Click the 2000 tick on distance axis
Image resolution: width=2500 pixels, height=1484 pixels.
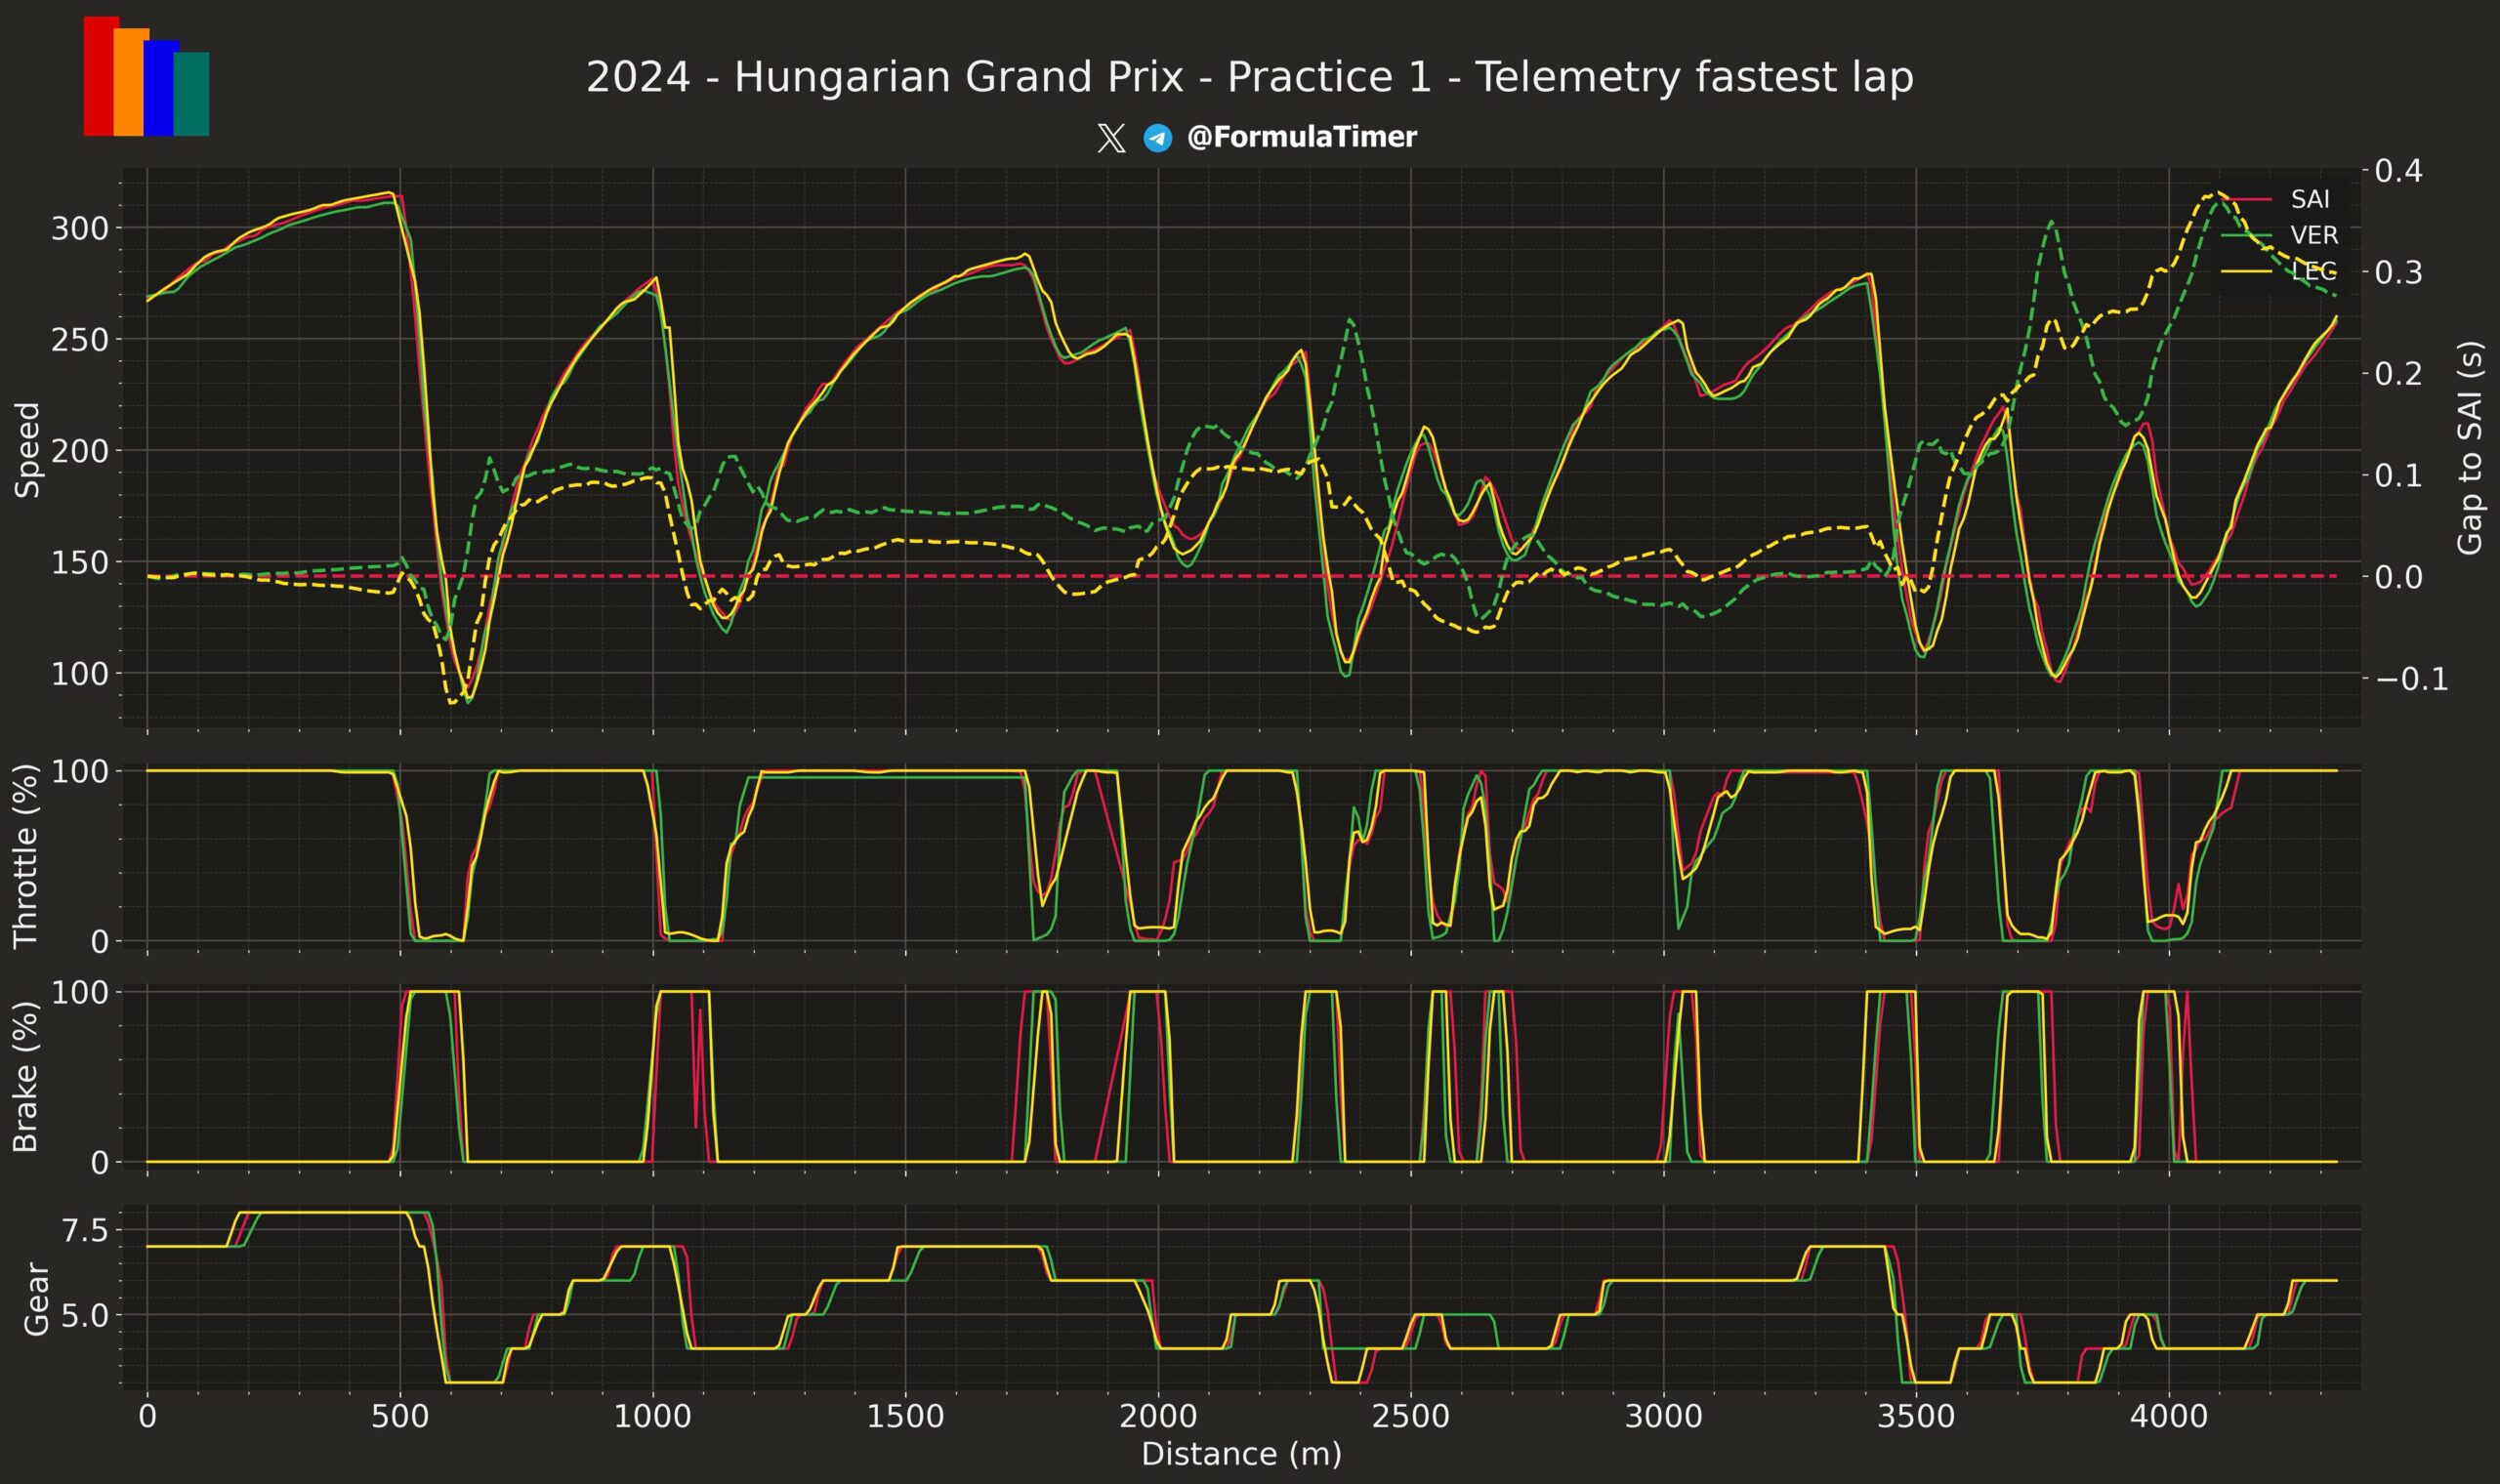pos(1158,1417)
